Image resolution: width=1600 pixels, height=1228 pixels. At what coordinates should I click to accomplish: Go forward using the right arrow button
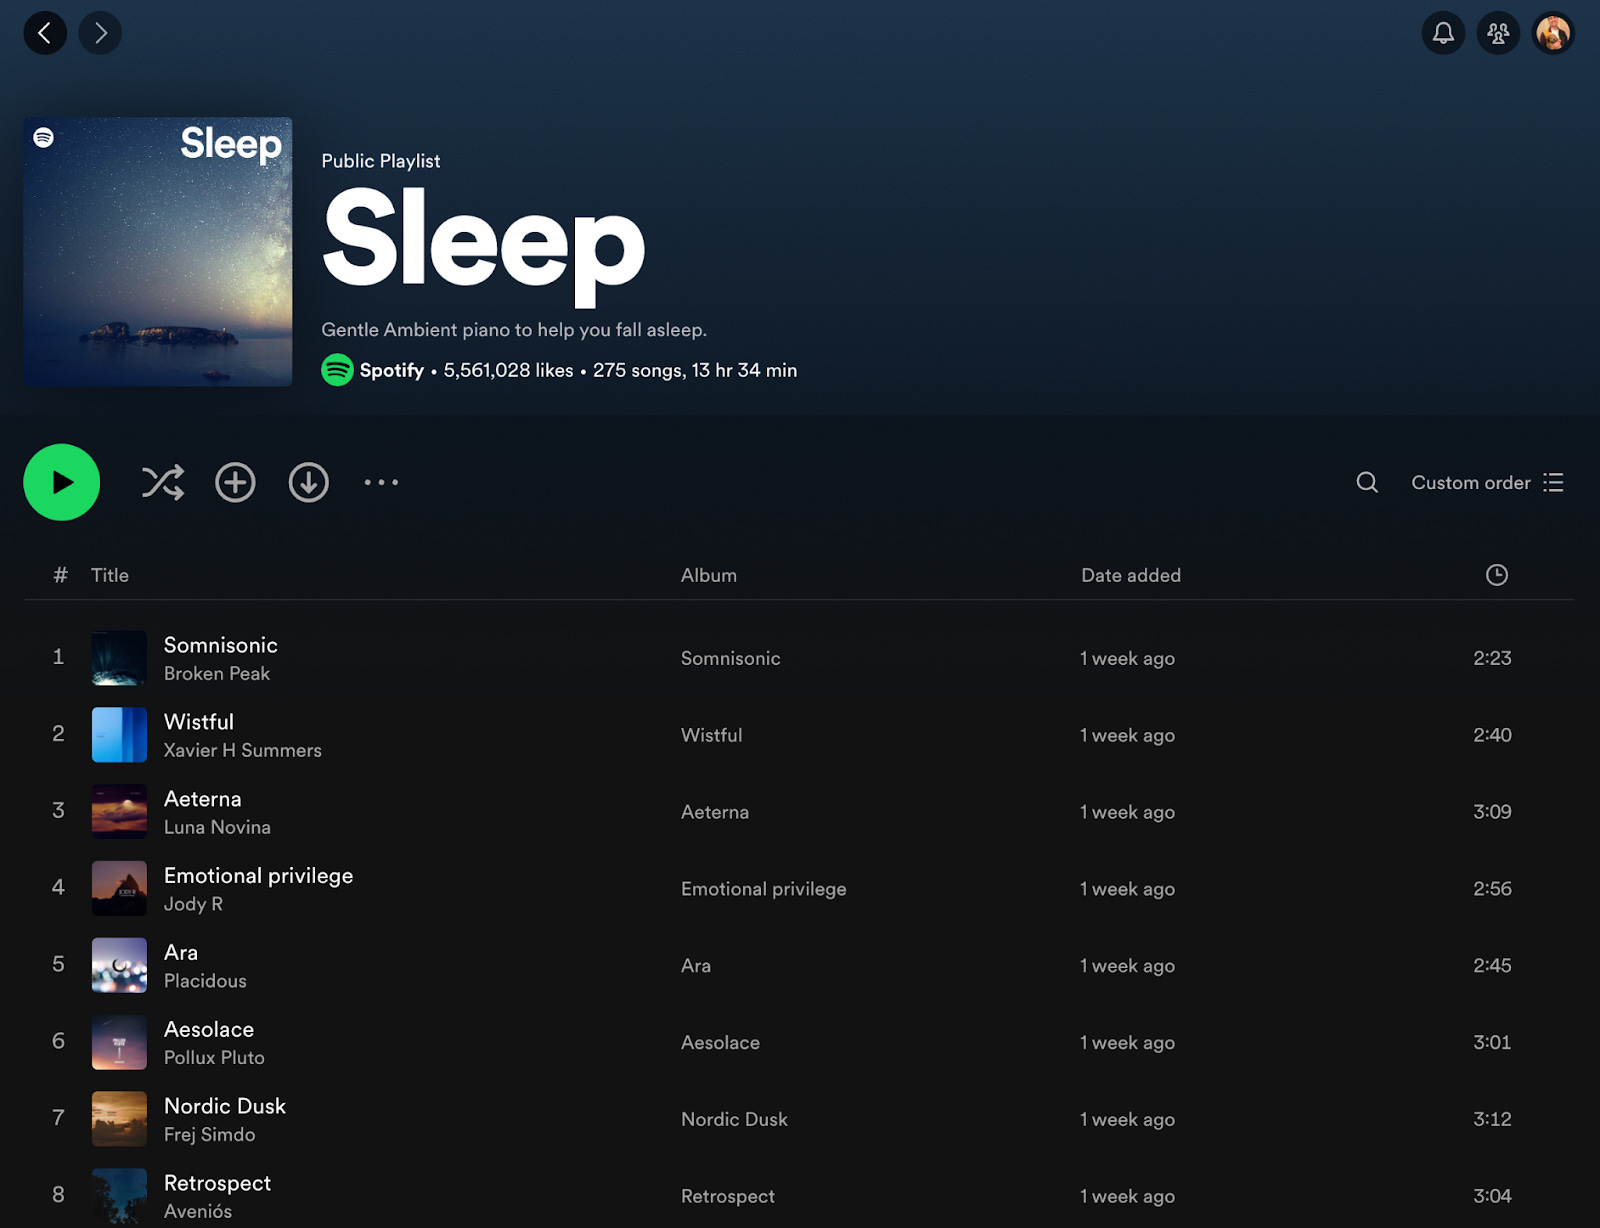point(100,33)
